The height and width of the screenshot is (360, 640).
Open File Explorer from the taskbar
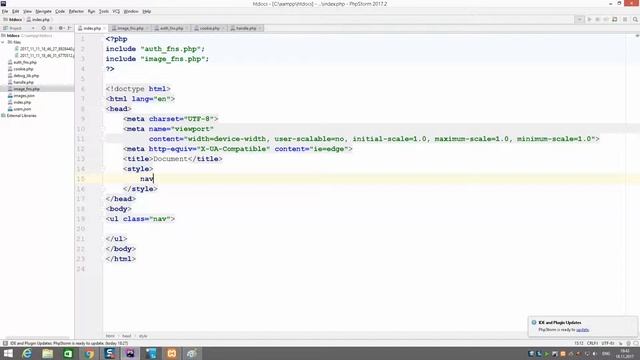click(x=48, y=353)
